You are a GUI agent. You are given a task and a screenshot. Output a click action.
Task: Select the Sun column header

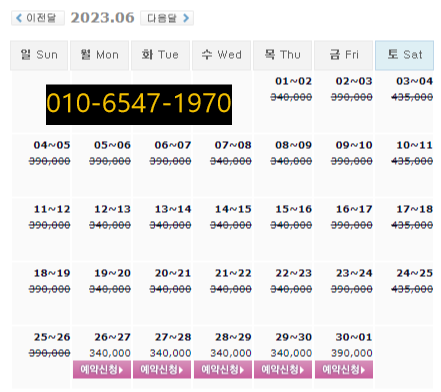pos(39,55)
